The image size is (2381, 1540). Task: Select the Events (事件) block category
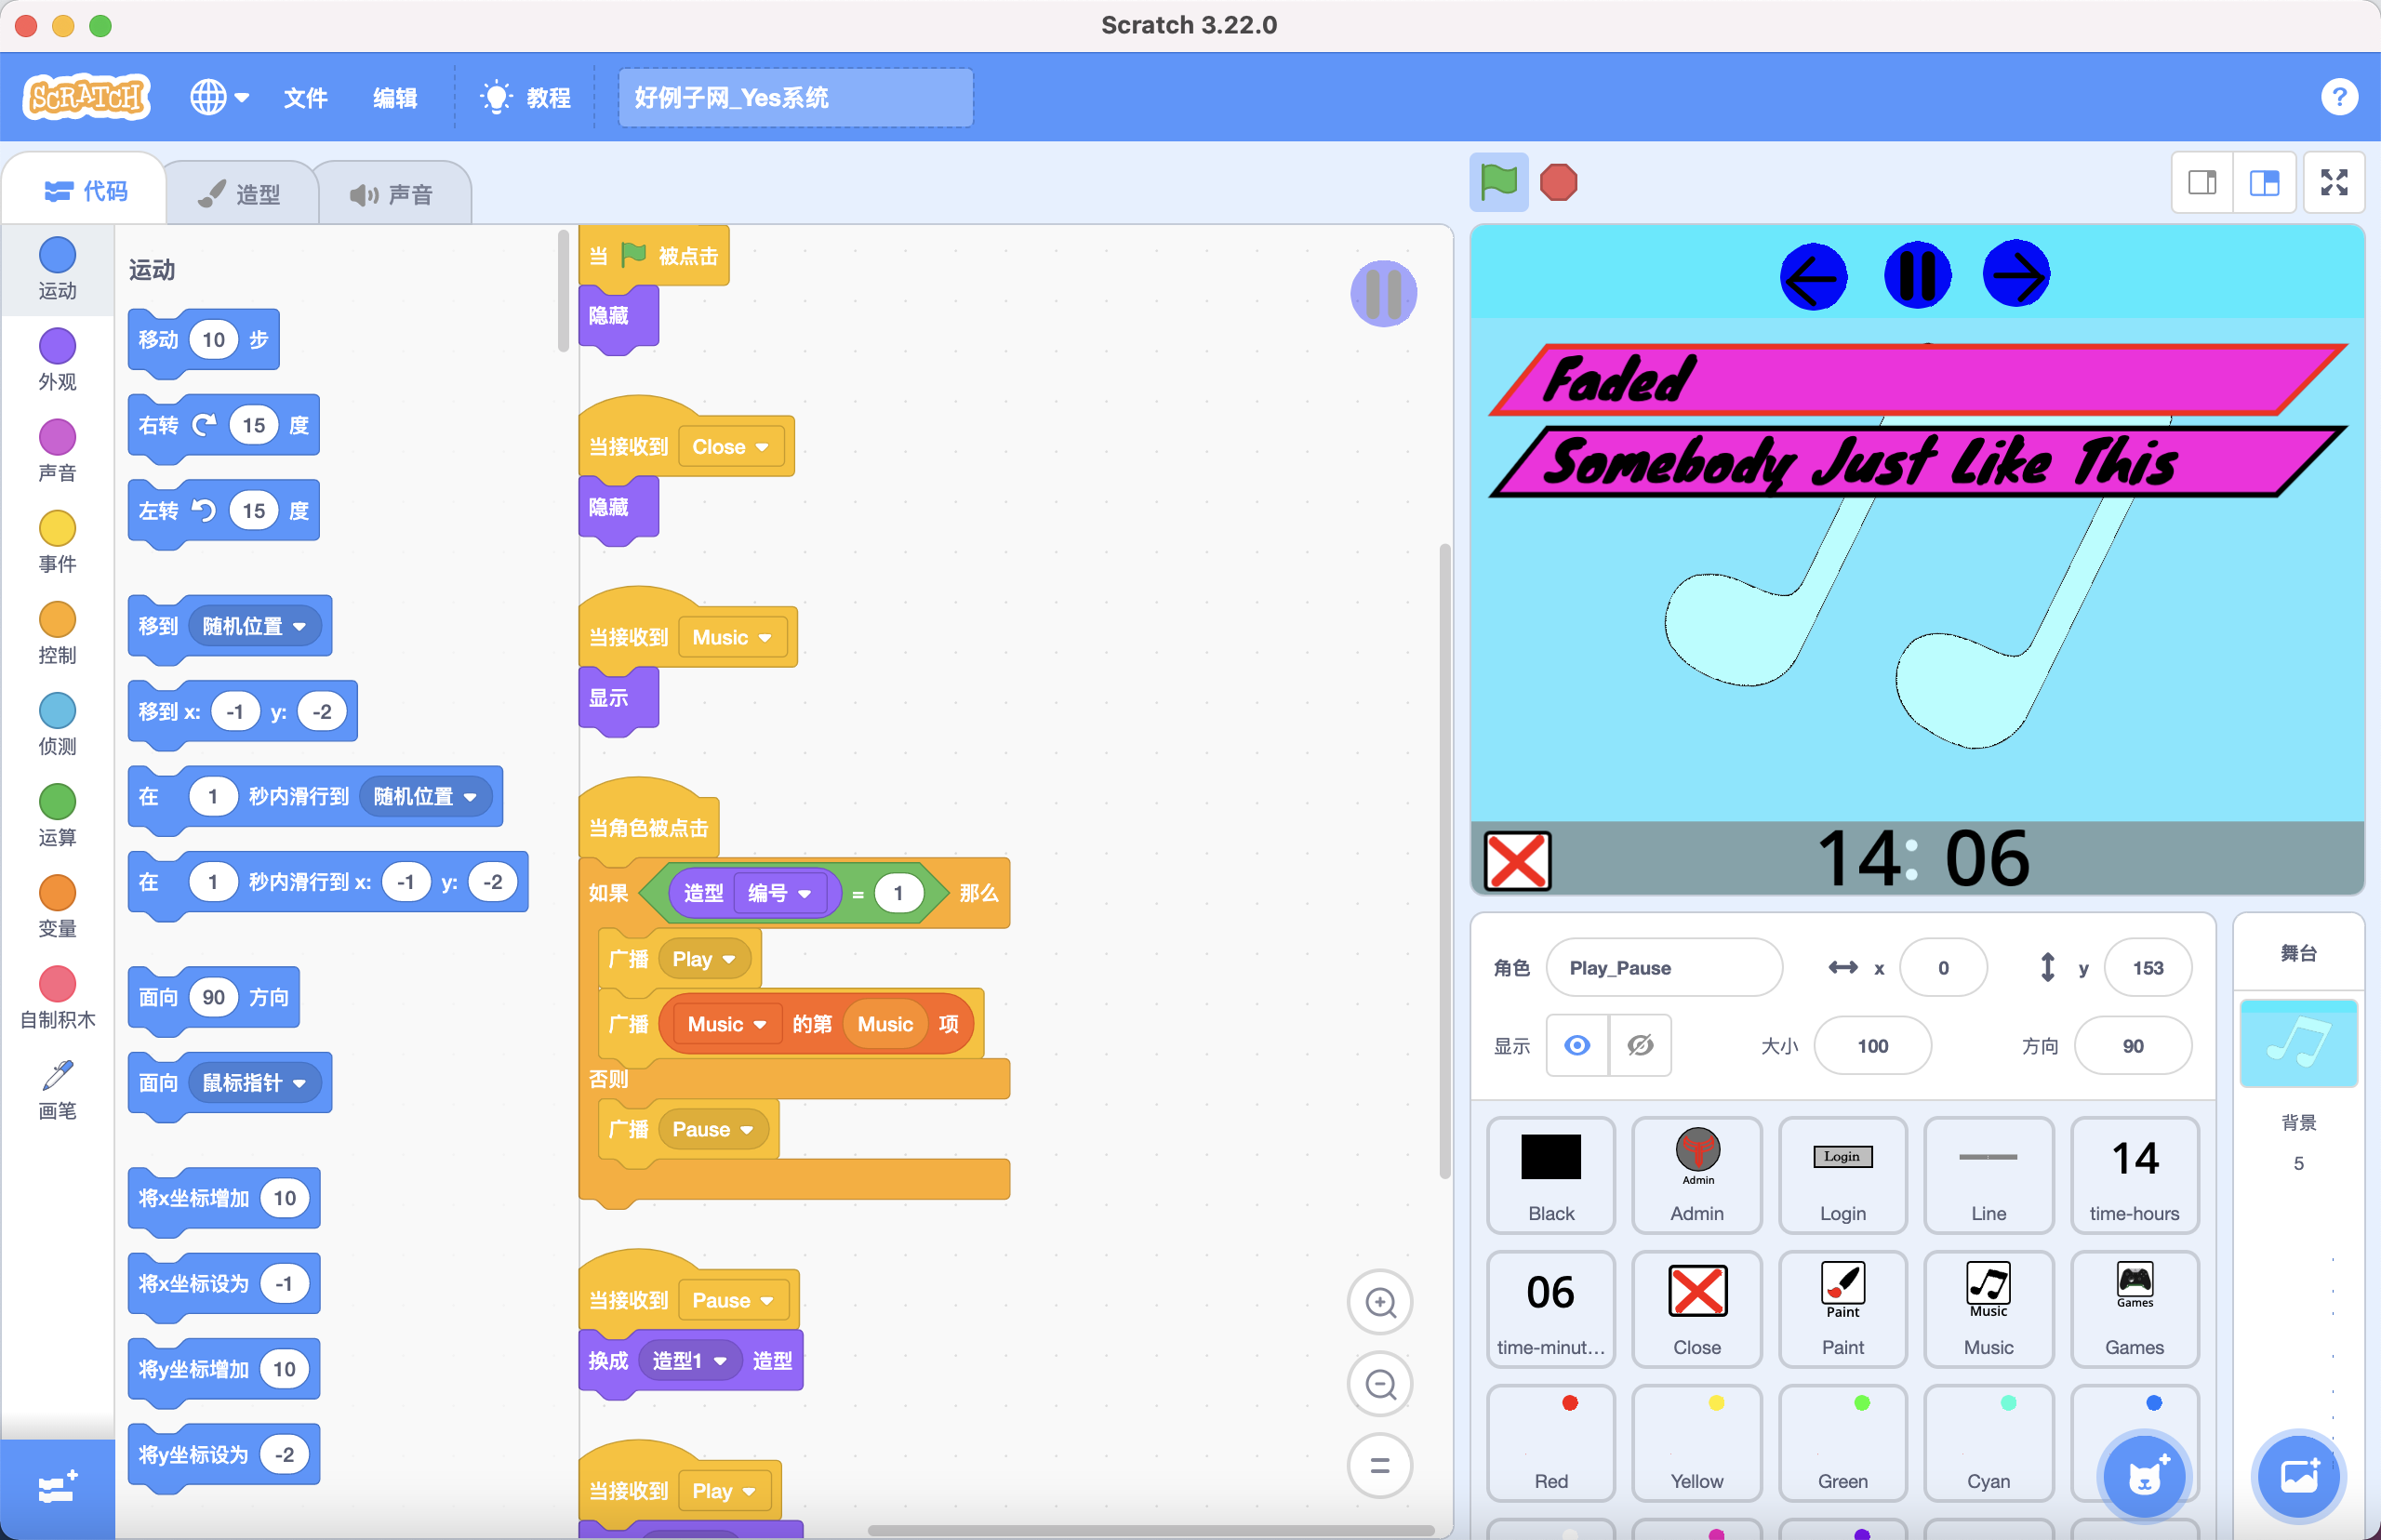coord(57,541)
